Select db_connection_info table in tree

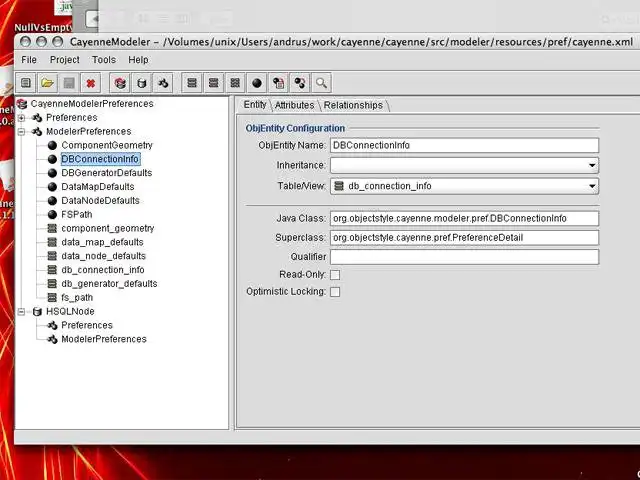[x=102, y=270]
